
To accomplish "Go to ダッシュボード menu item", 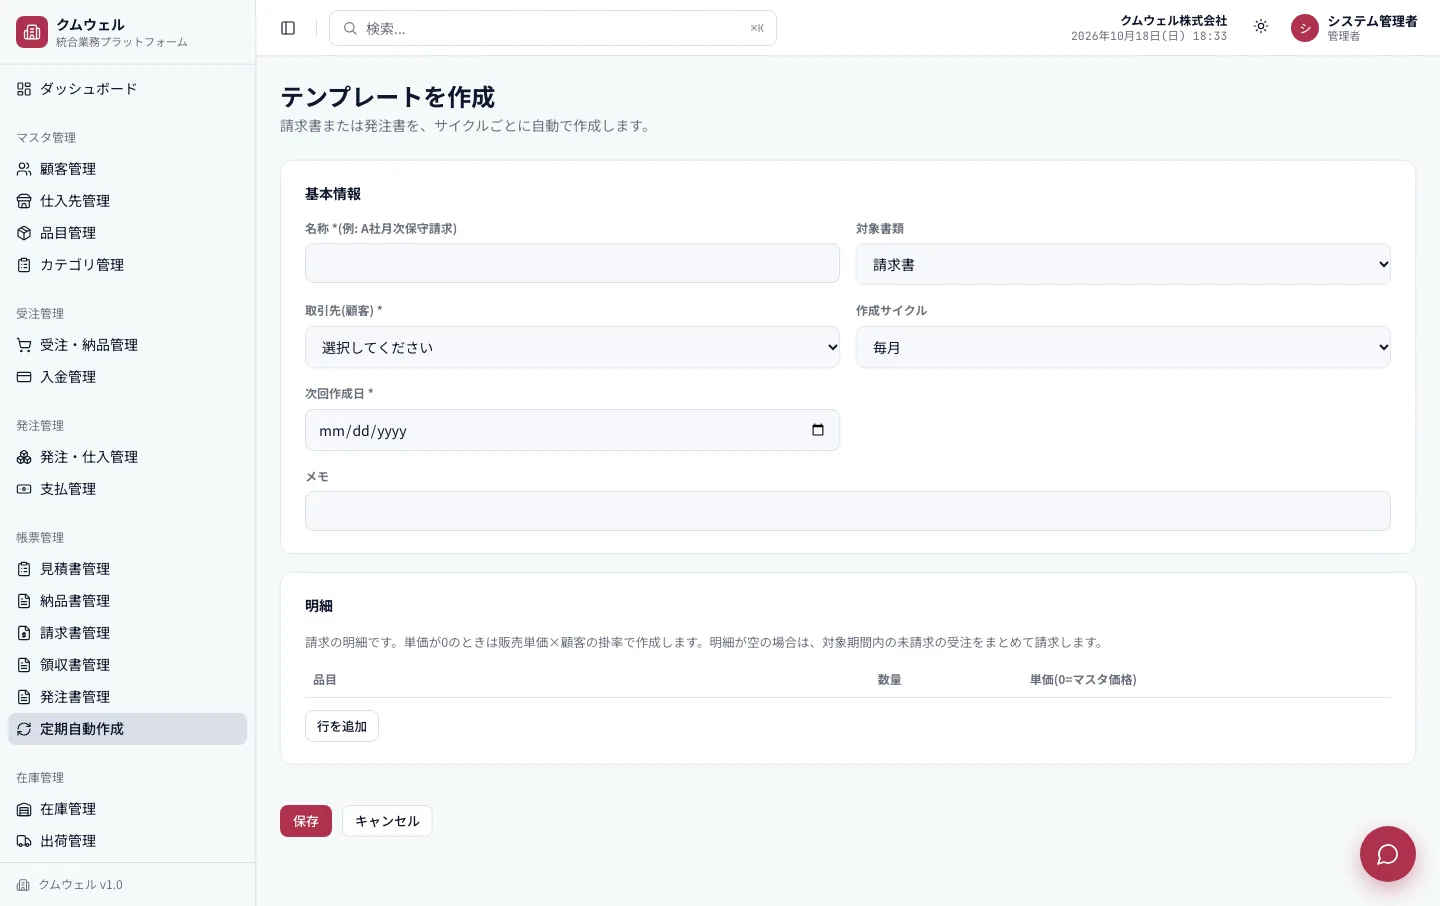I will (x=127, y=89).
